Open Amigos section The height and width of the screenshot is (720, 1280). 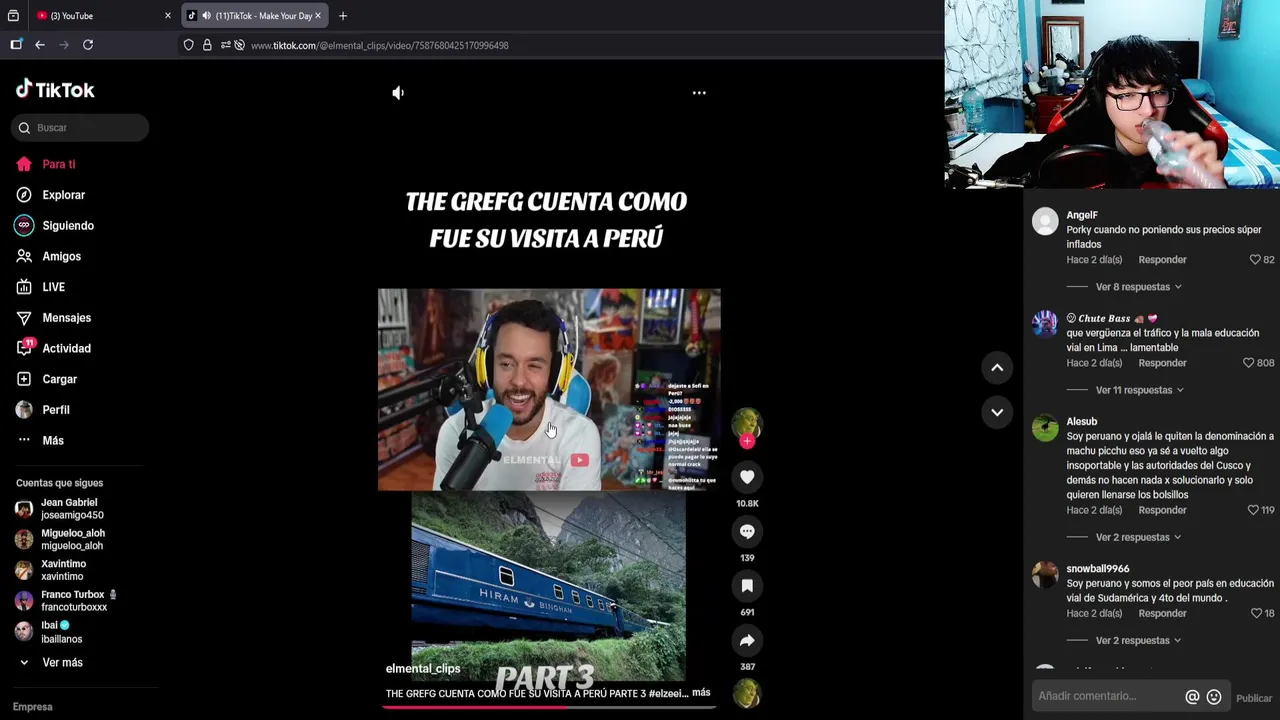(49, 257)
